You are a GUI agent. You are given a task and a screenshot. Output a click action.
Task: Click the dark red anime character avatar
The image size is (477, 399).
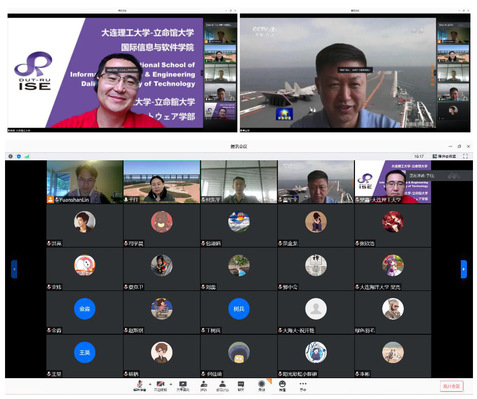393,222
